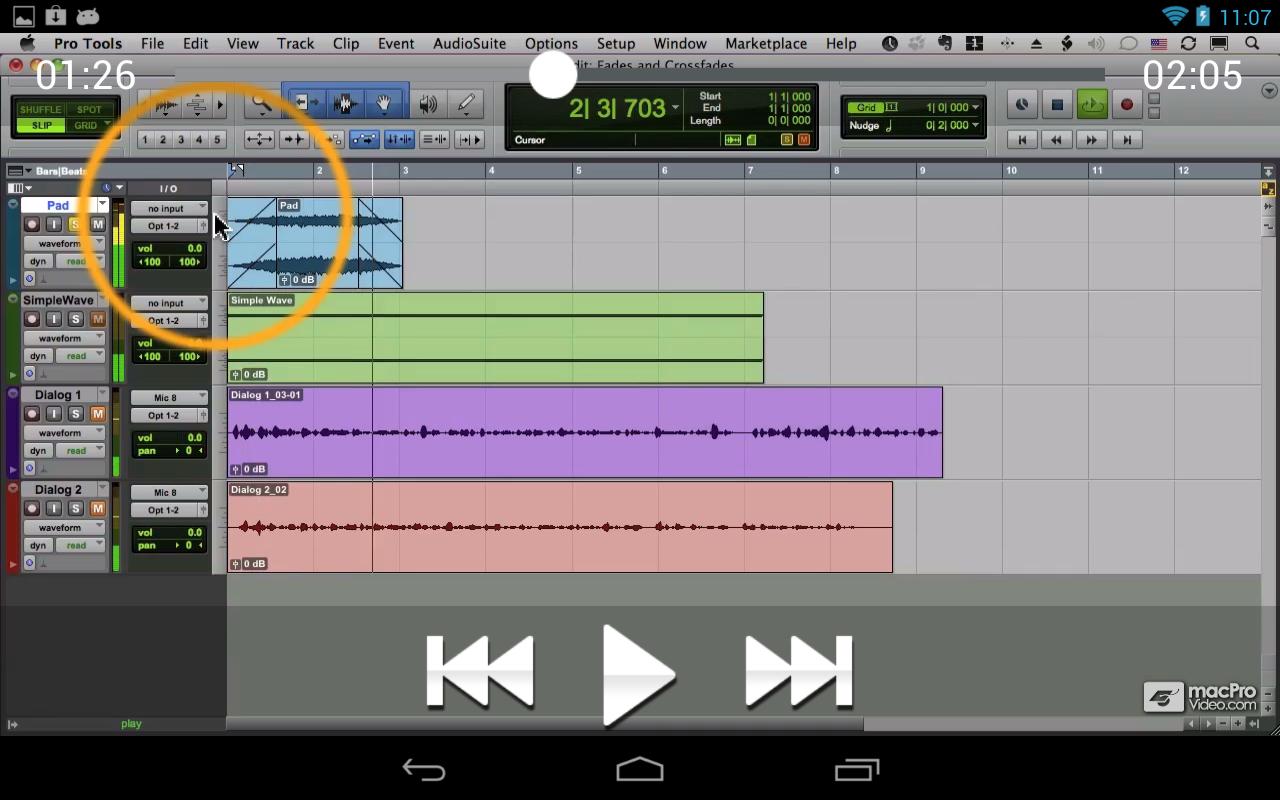Click Go to End transport button
The height and width of the screenshot is (800, 1280).
(1127, 140)
